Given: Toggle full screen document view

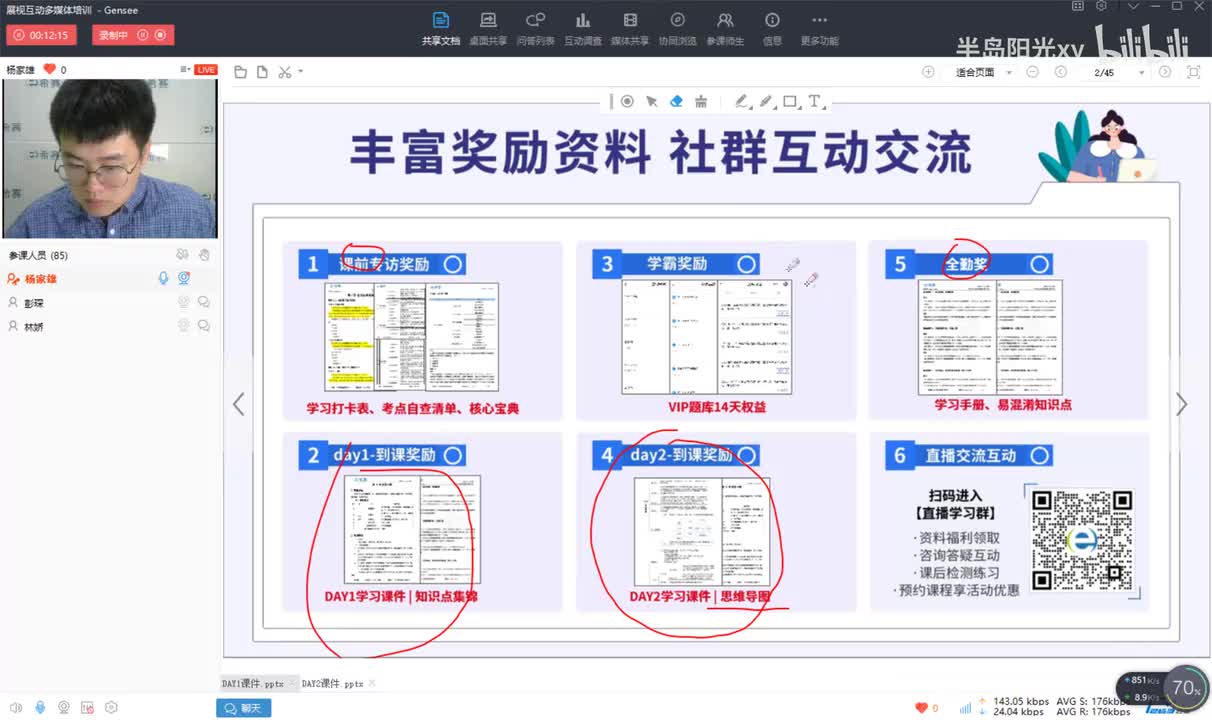Looking at the screenshot, I should pyautogui.click(x=1193, y=72).
